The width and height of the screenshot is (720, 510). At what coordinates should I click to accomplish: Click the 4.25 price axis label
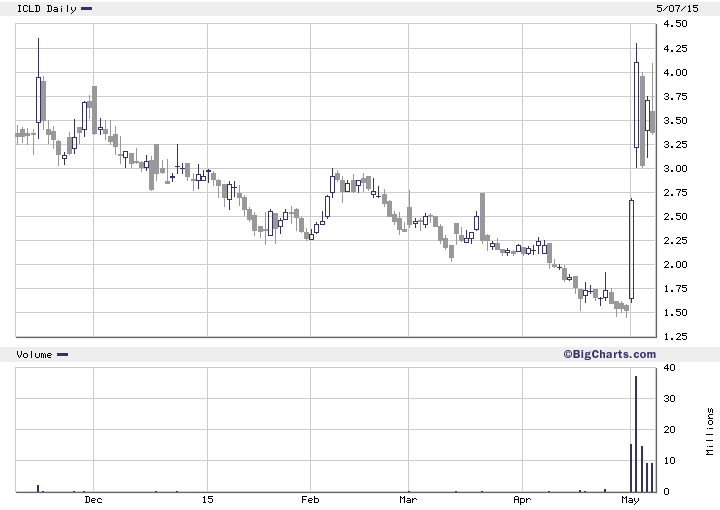pos(675,48)
